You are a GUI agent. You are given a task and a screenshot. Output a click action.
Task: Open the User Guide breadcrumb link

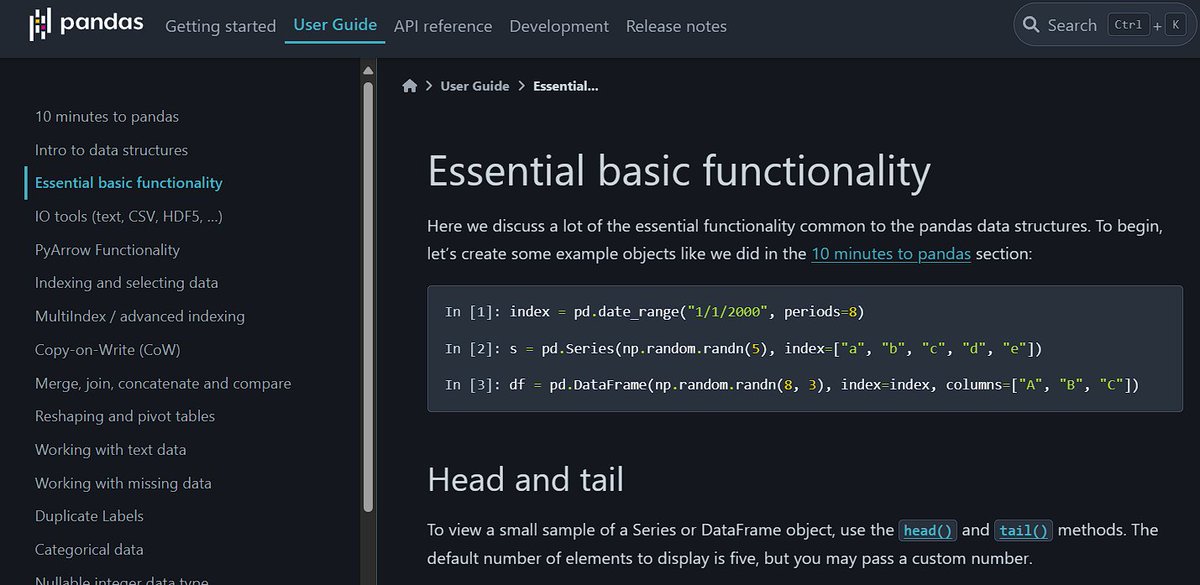click(475, 86)
